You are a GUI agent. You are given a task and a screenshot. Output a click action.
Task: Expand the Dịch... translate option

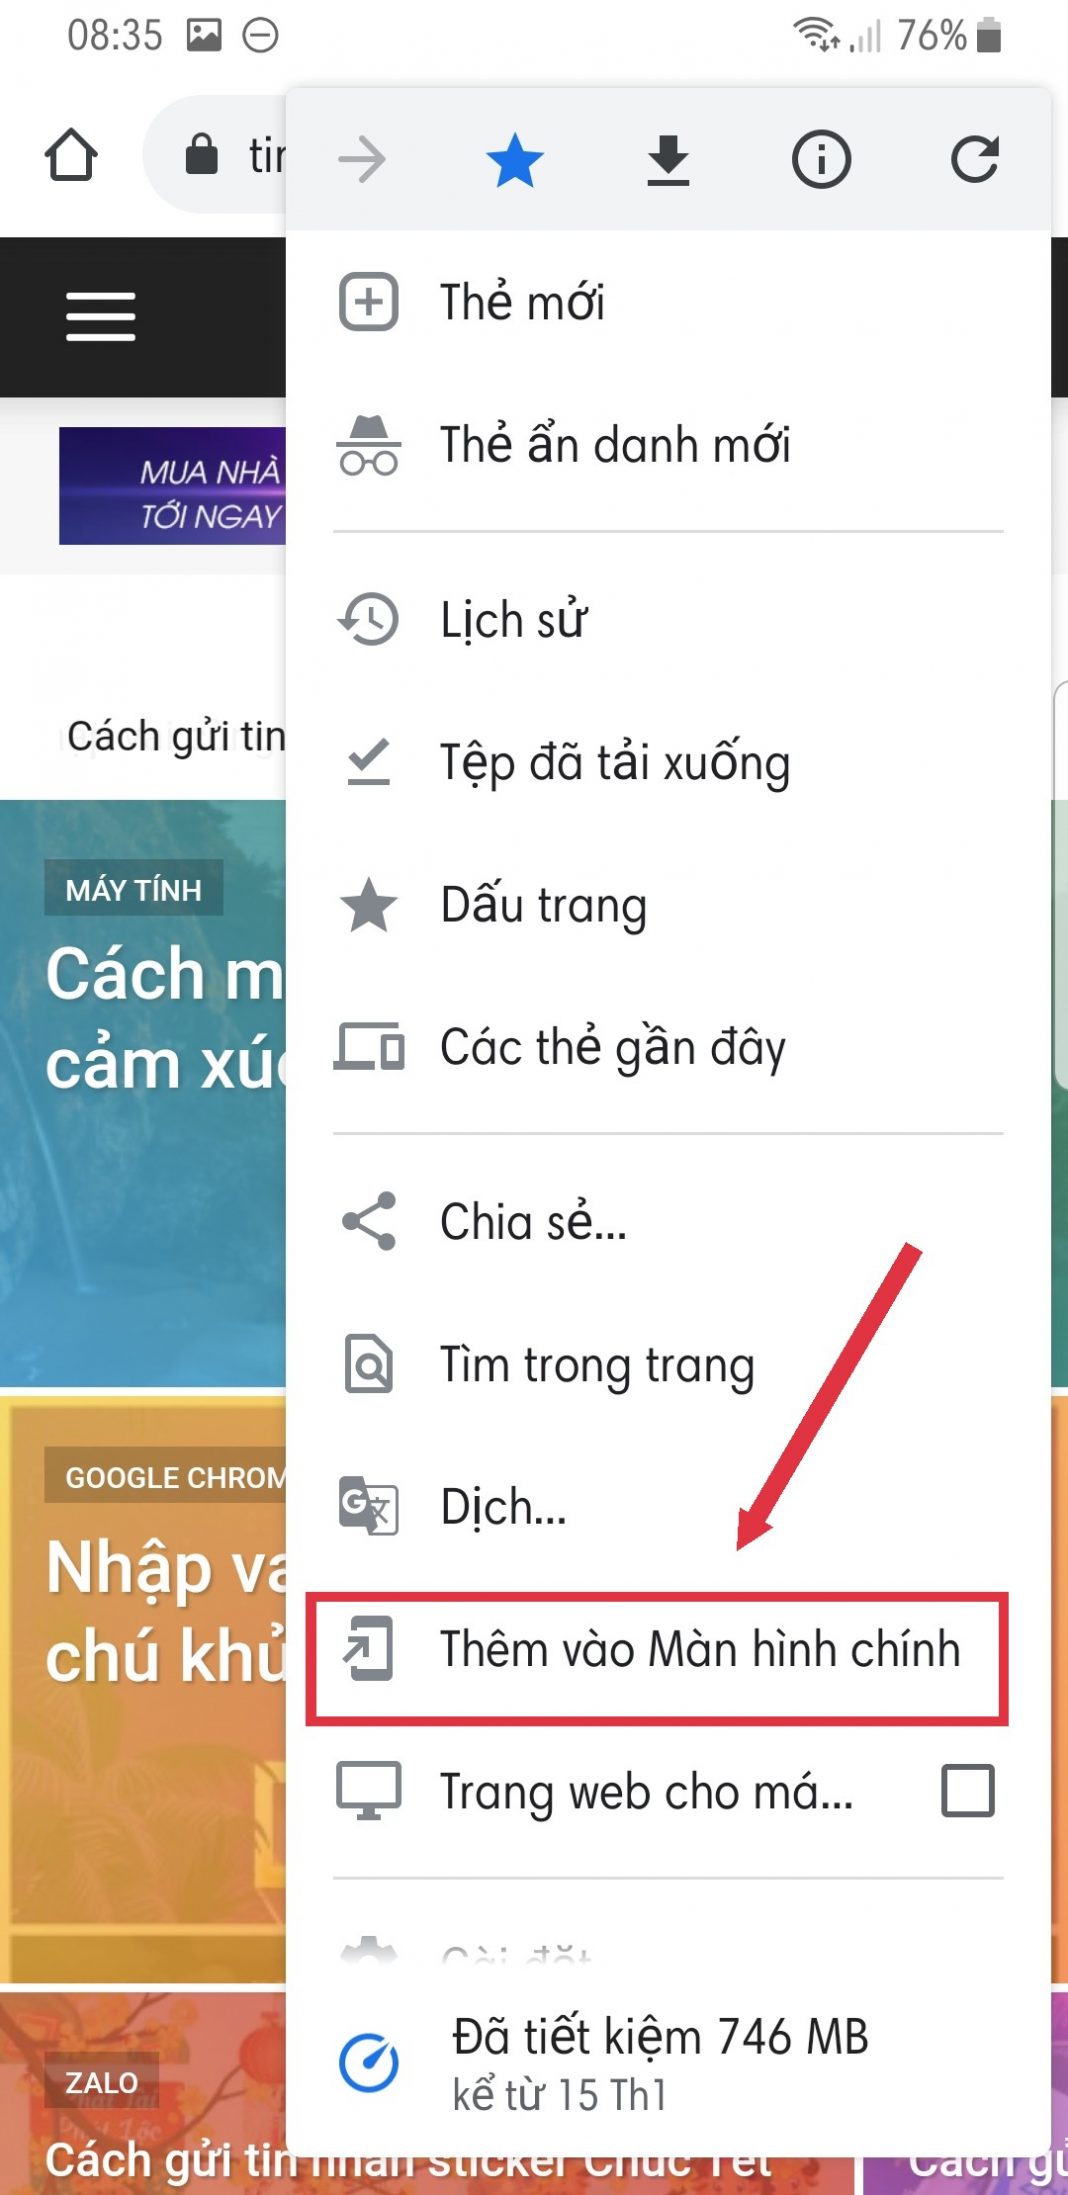[x=668, y=1507]
